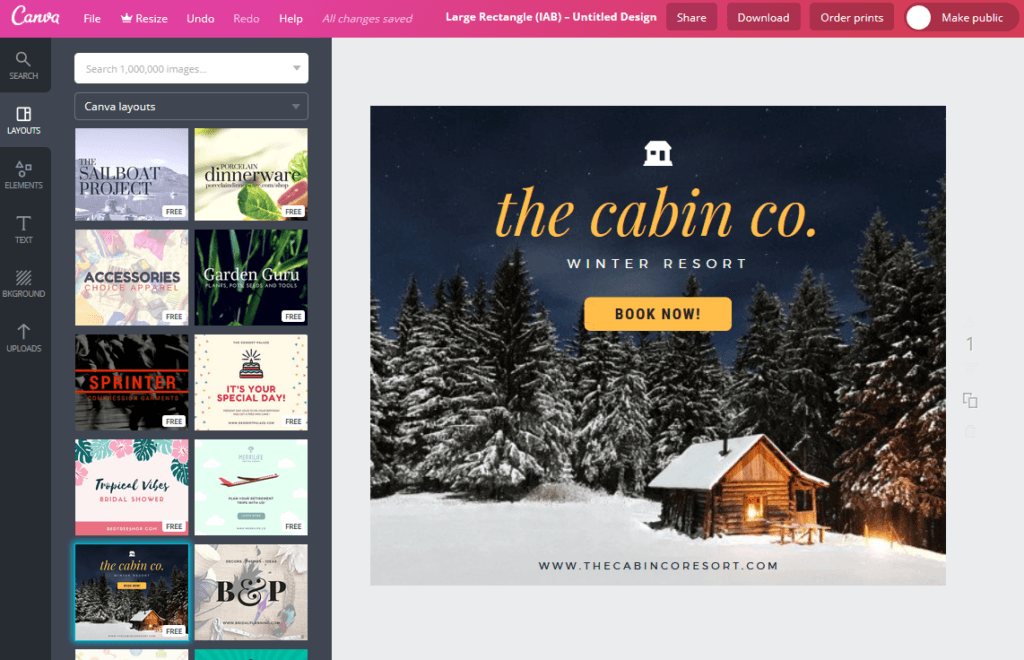This screenshot has width=1024, height=660.
Task: Expand the search box dropdown arrow
Action: coord(296,68)
